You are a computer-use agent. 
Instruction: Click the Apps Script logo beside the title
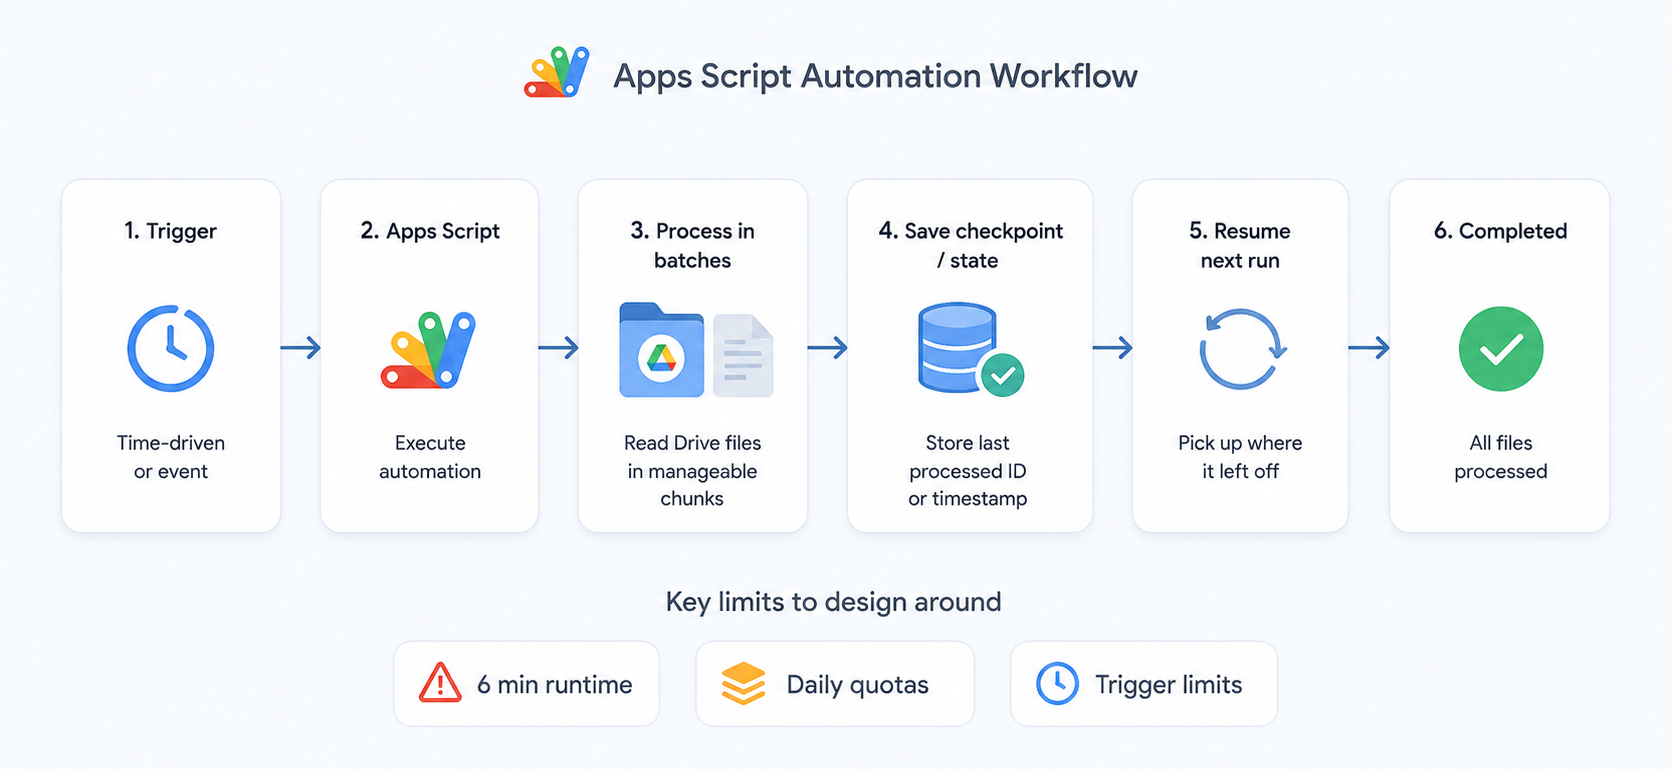557,72
